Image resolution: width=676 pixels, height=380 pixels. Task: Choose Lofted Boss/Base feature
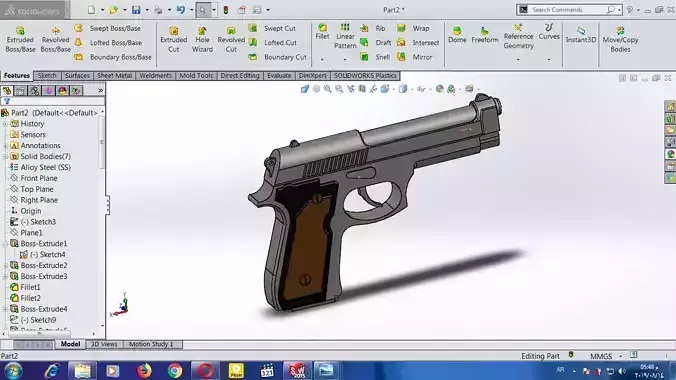(x=108, y=42)
